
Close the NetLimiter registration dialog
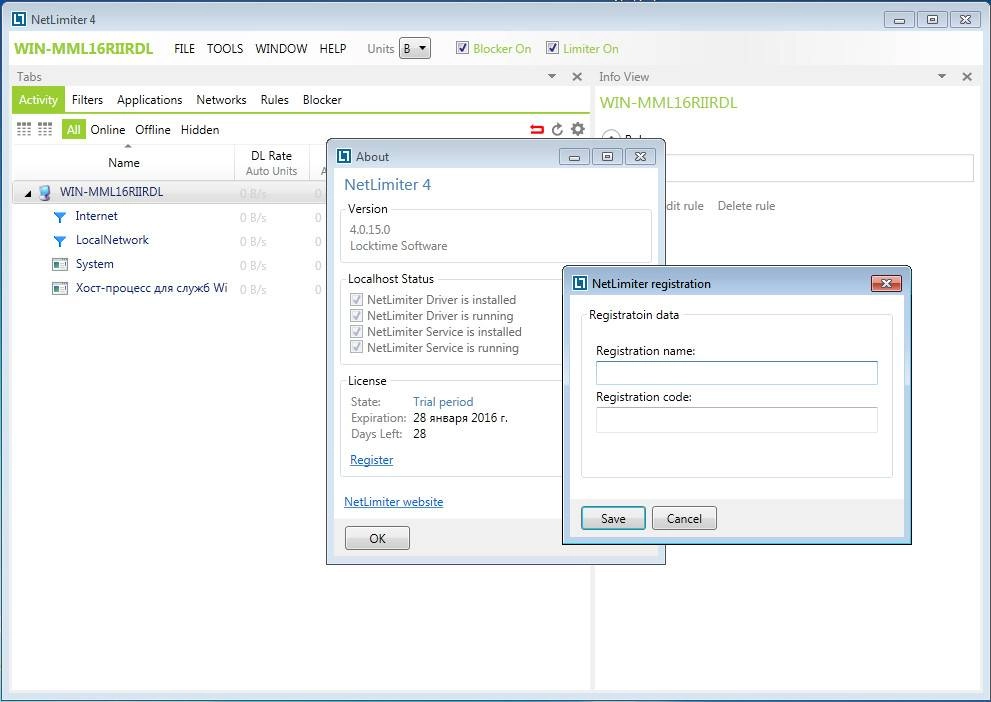[x=886, y=283]
